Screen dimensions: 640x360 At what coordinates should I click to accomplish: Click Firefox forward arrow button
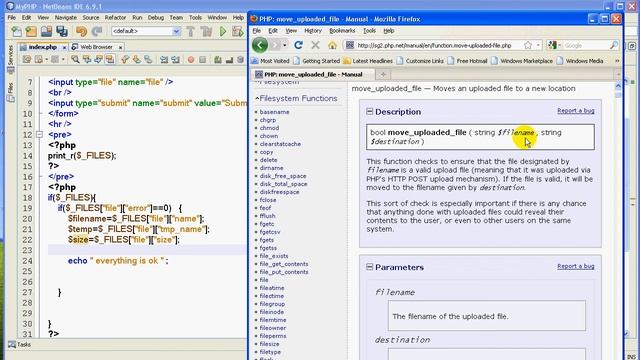click(276, 45)
